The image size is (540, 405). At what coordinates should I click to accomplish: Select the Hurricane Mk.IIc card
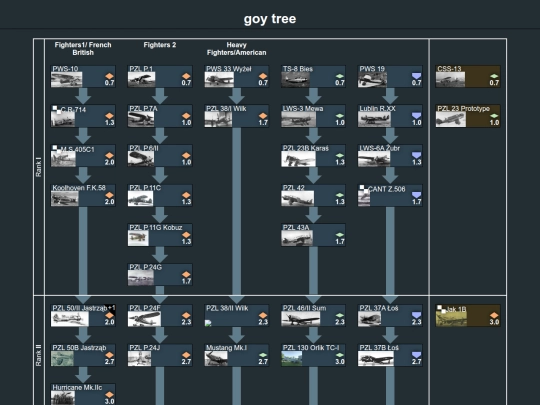[83, 394]
